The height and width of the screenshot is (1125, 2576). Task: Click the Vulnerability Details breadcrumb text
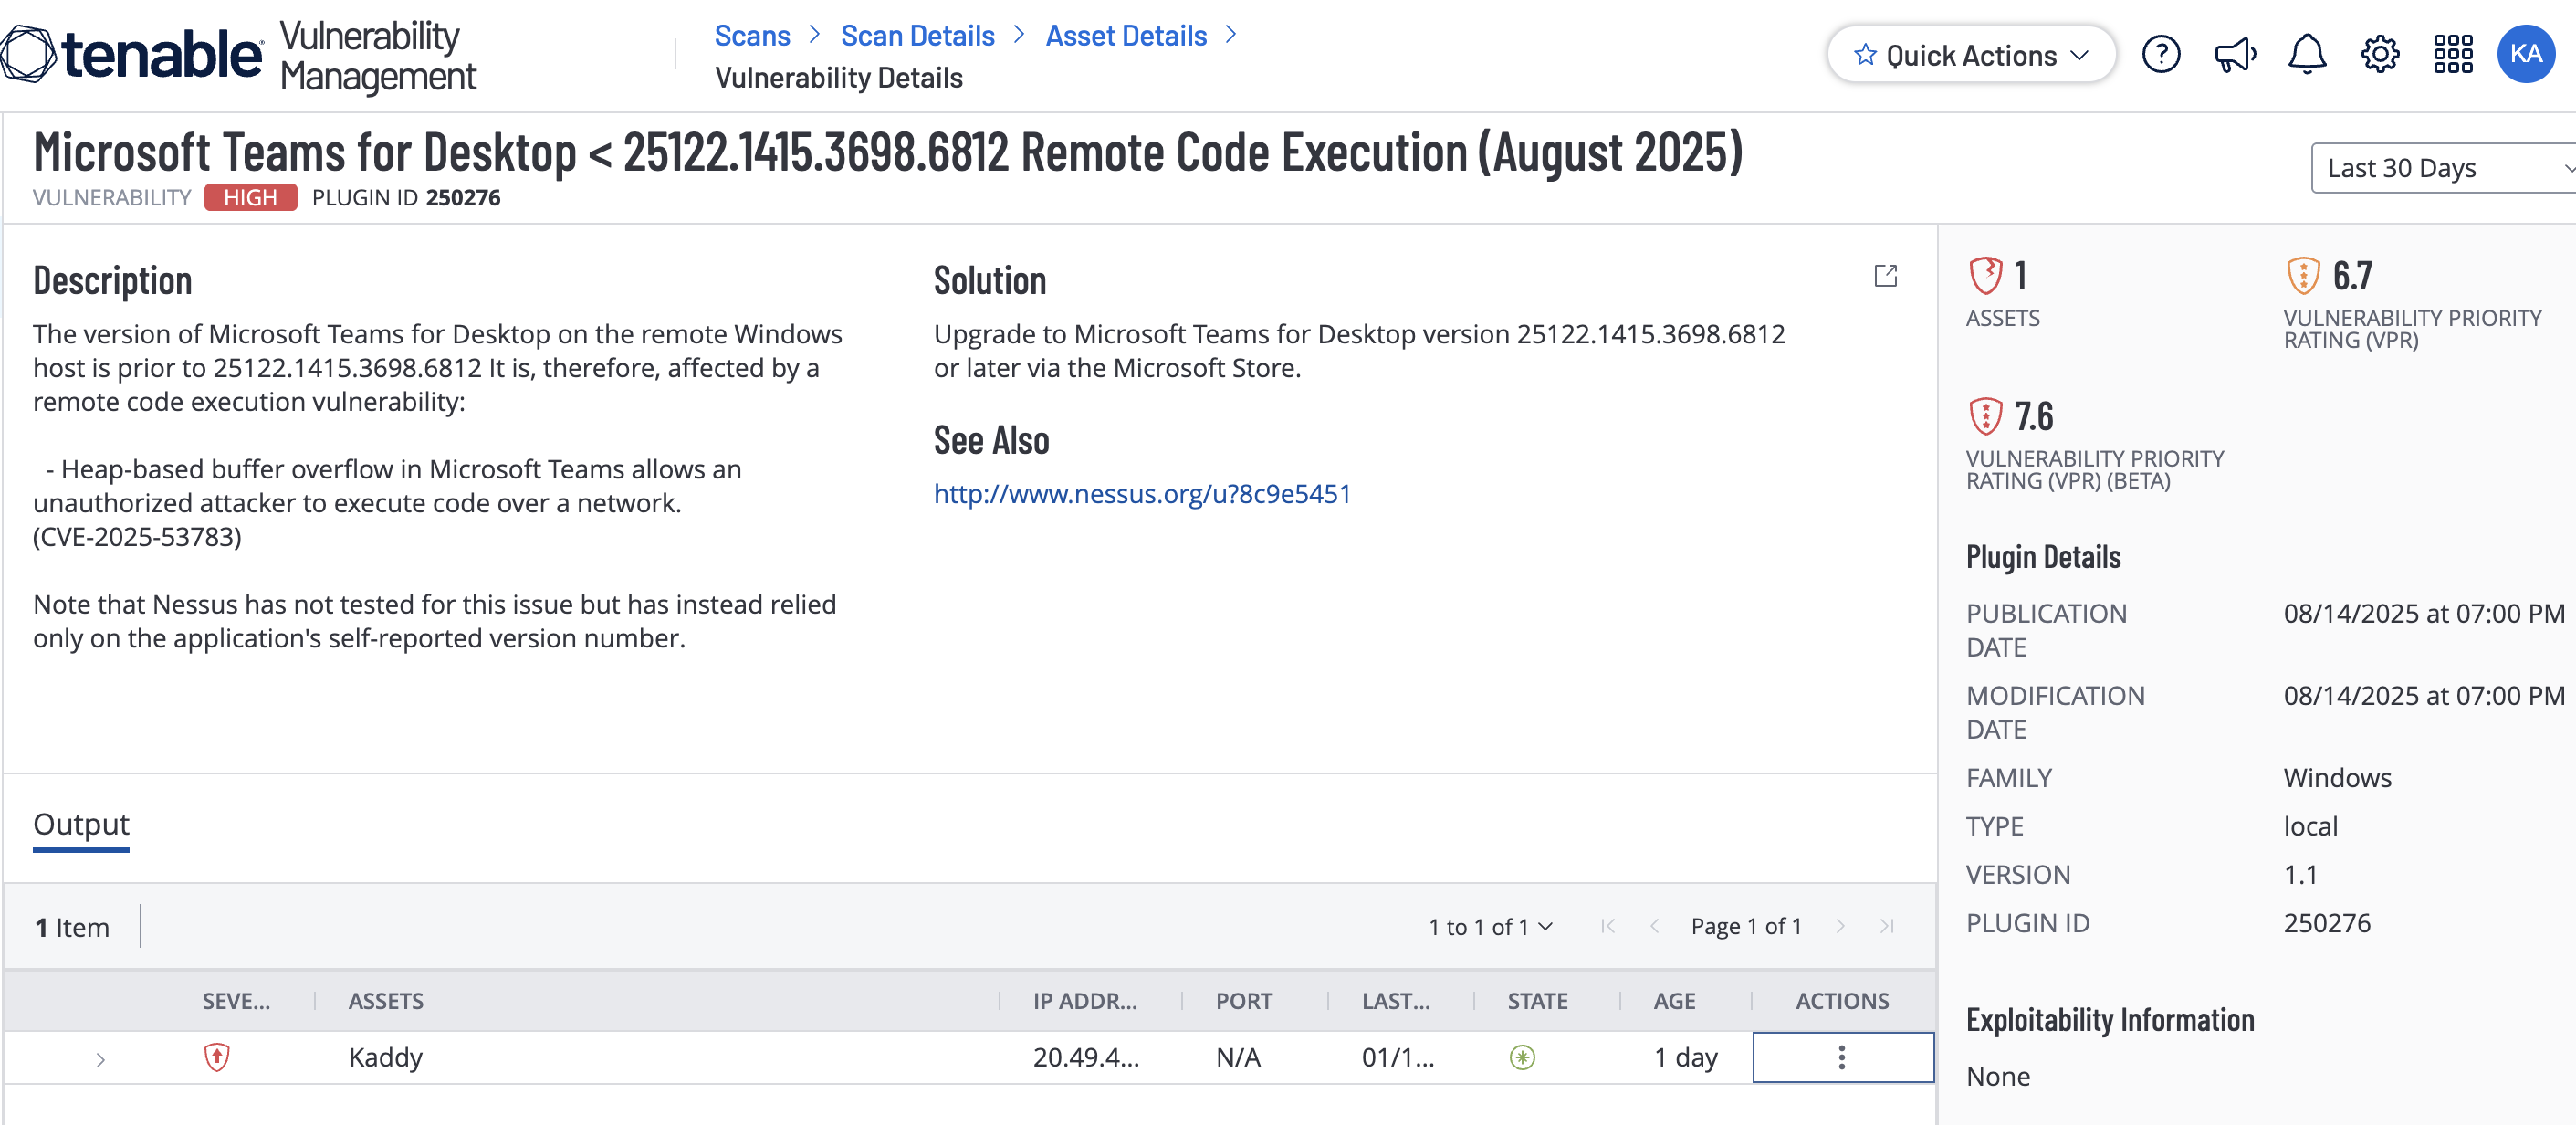coord(838,78)
